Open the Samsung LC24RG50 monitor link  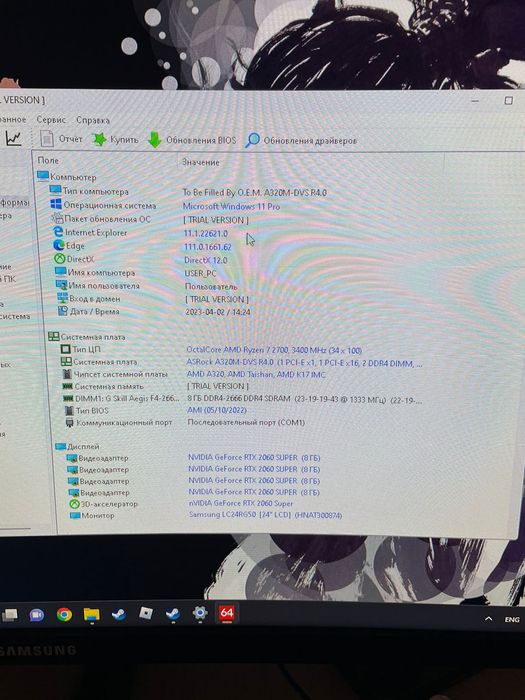point(265,515)
